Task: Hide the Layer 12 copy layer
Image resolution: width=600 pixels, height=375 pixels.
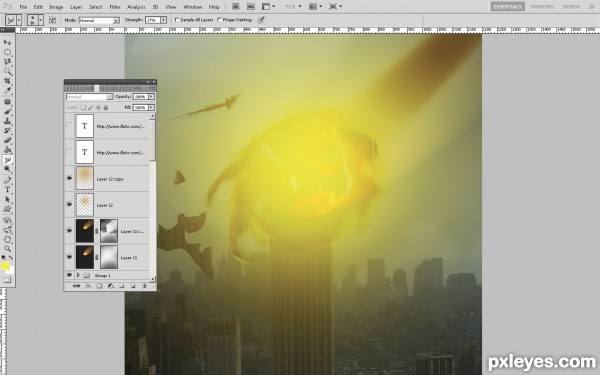Action: pyautogui.click(x=69, y=178)
